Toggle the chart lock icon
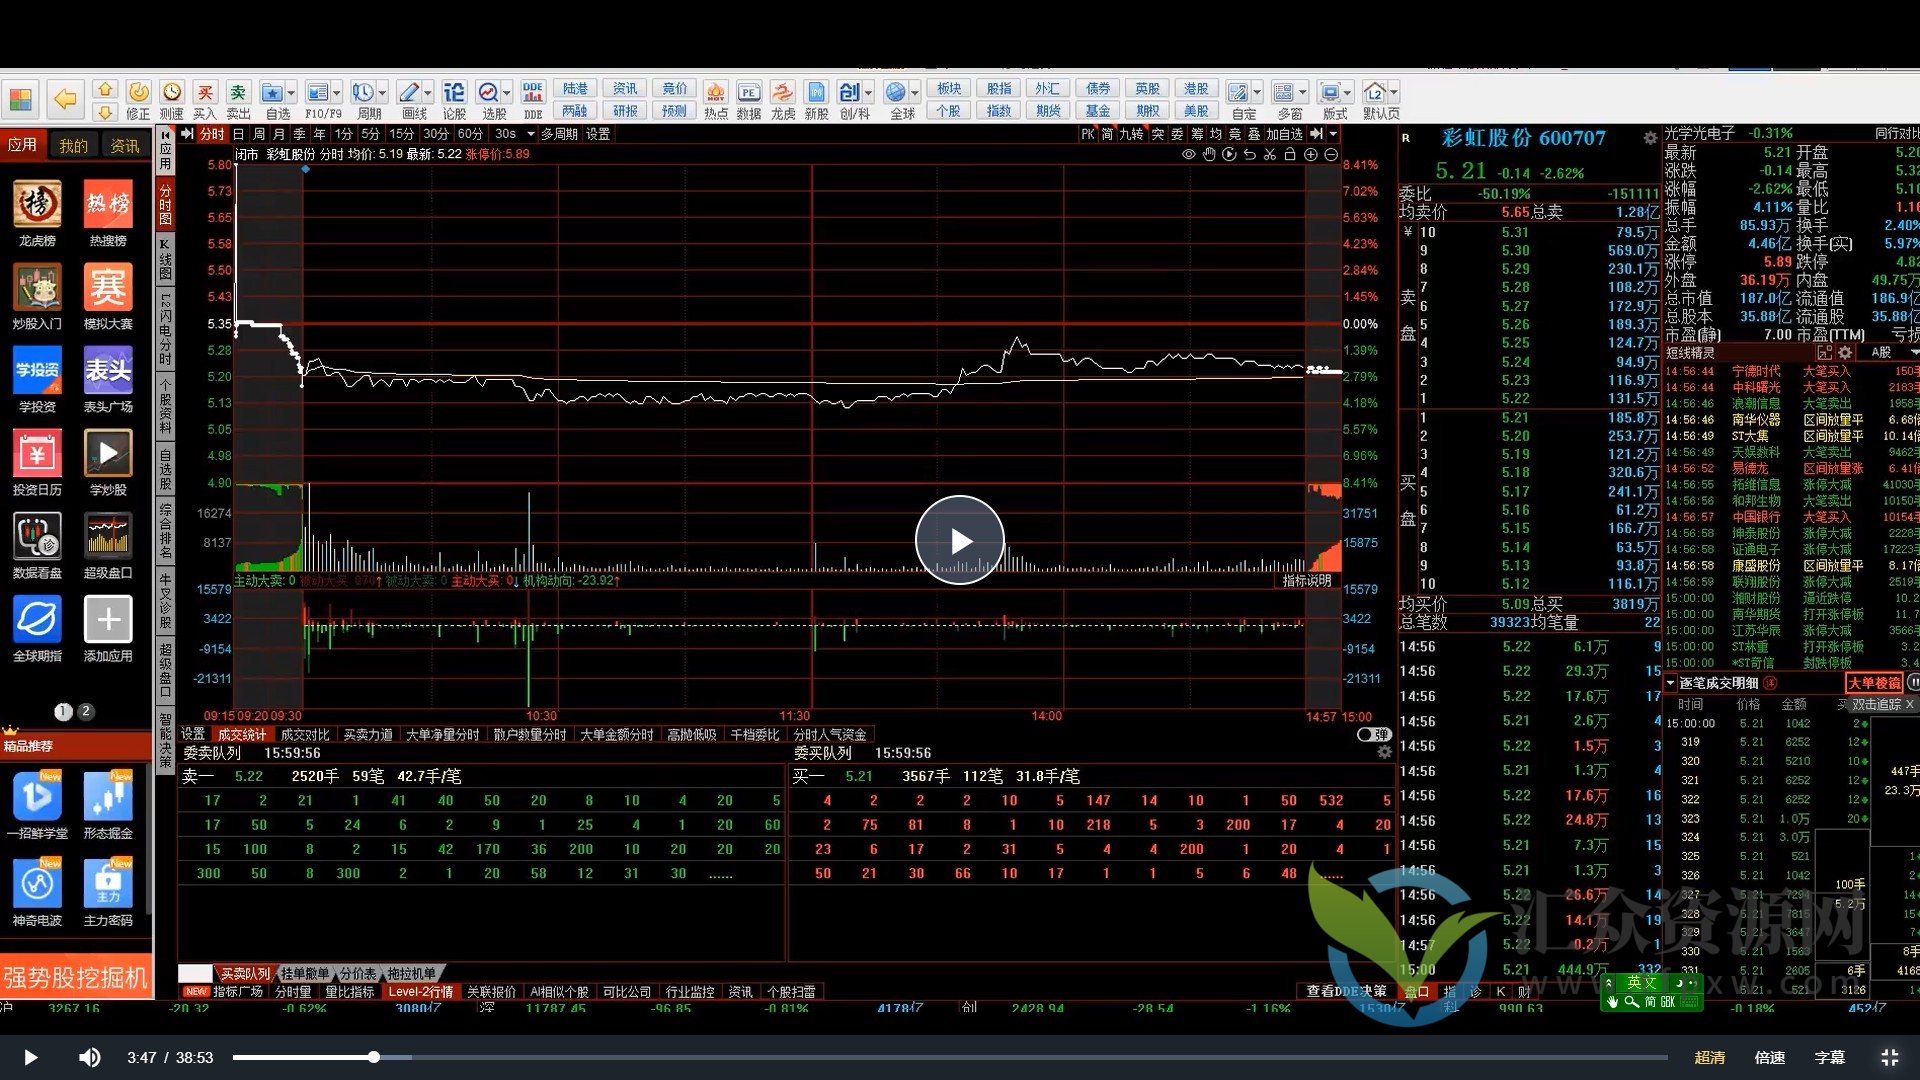The image size is (1920, 1080). click(1290, 155)
